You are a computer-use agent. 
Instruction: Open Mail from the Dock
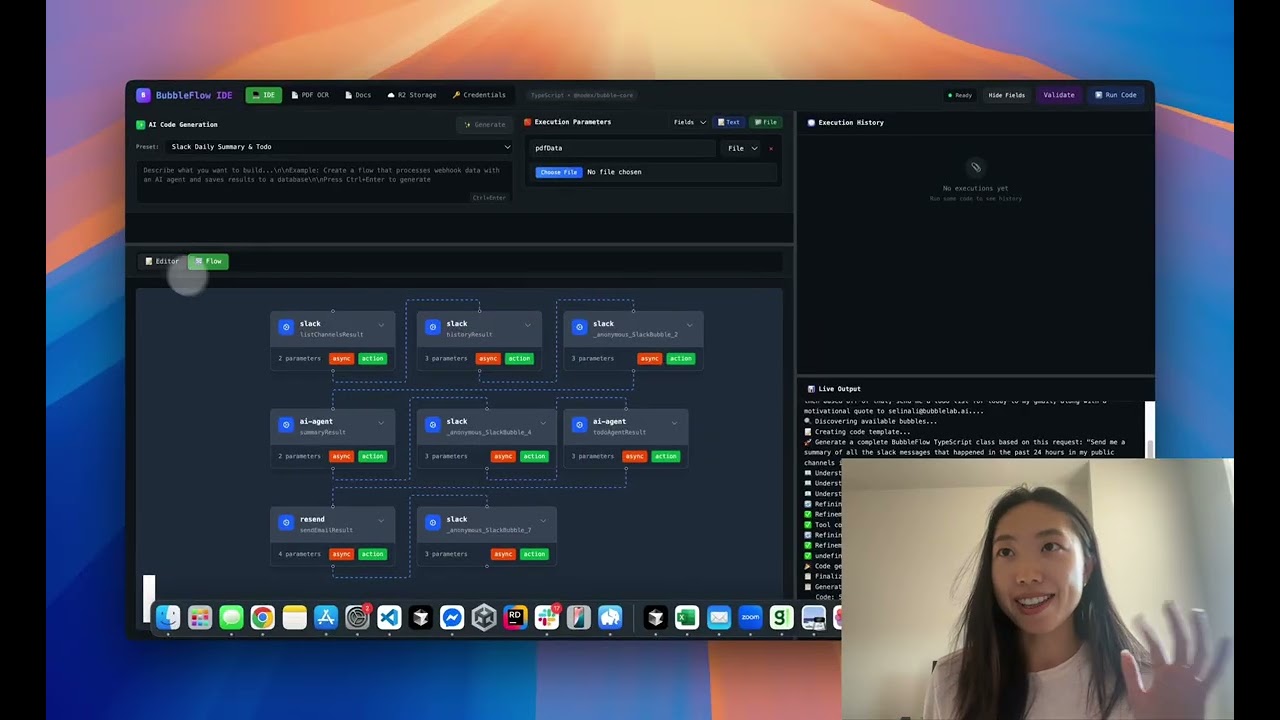pyautogui.click(x=718, y=618)
